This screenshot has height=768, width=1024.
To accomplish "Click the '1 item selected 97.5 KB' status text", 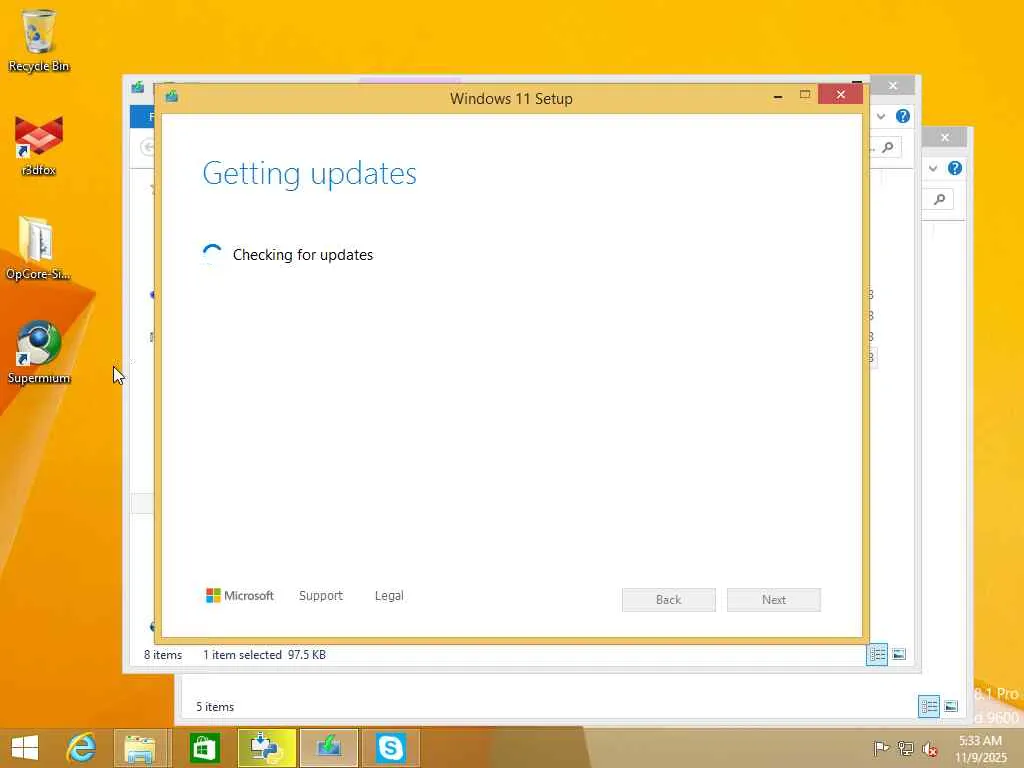I will point(264,654).
